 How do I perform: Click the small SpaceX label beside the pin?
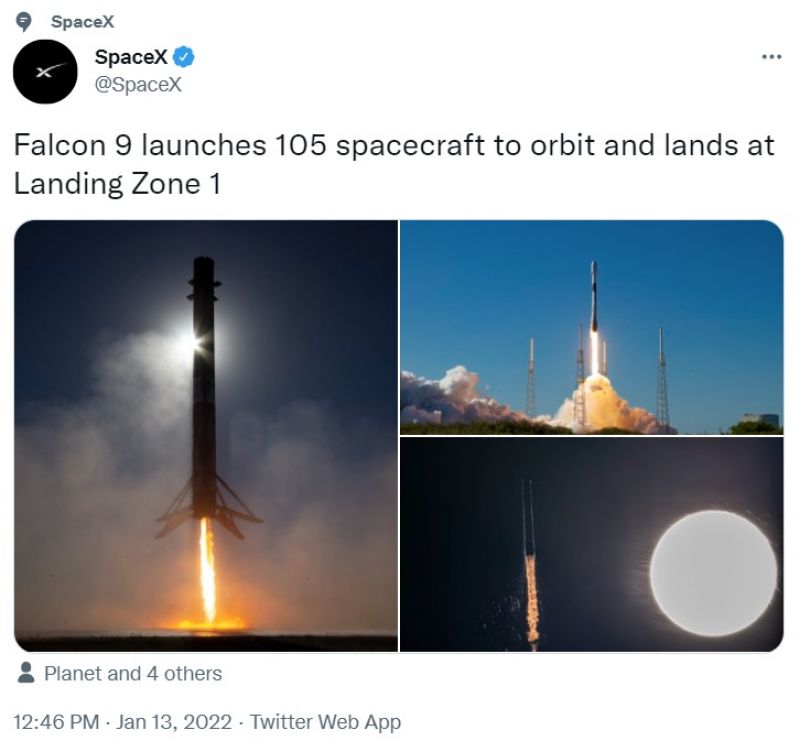pos(82,22)
